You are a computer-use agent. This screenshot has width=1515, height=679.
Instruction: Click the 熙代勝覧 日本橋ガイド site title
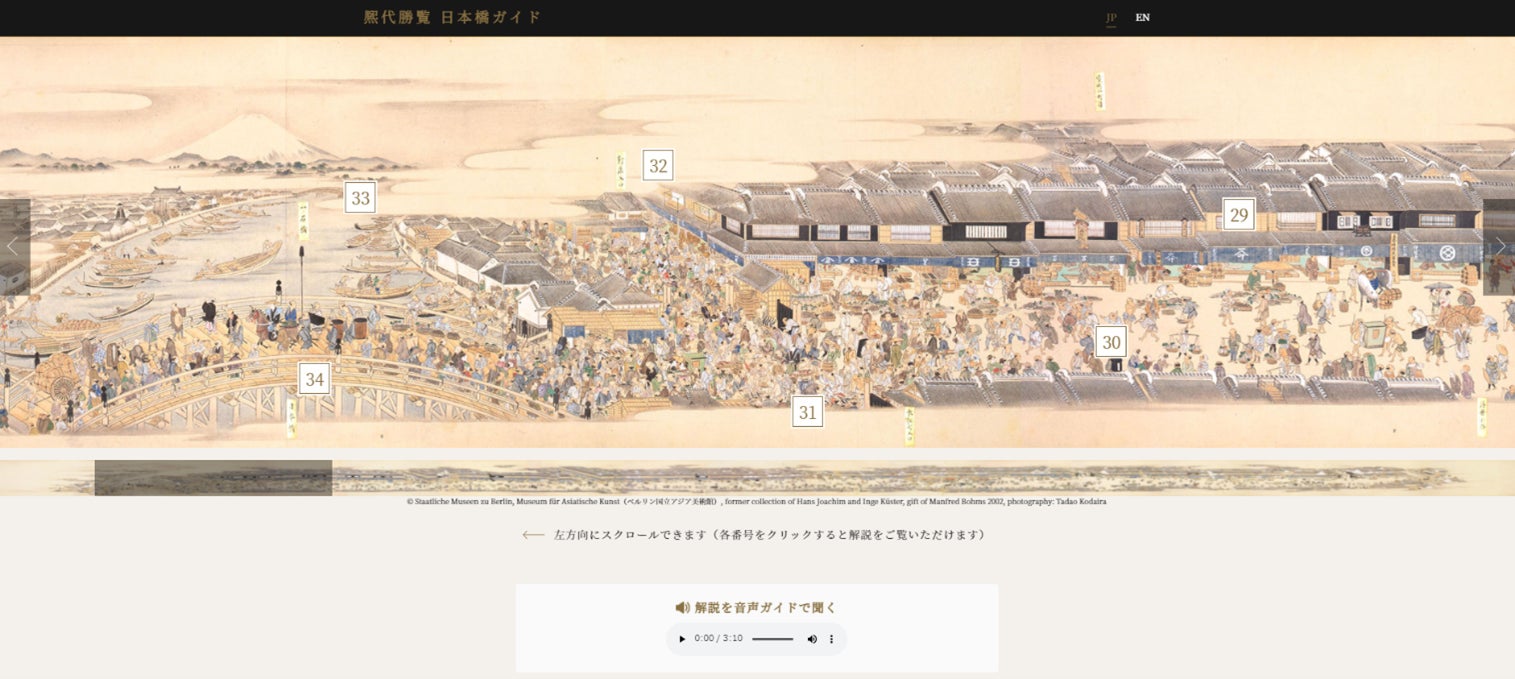pyautogui.click(x=452, y=17)
